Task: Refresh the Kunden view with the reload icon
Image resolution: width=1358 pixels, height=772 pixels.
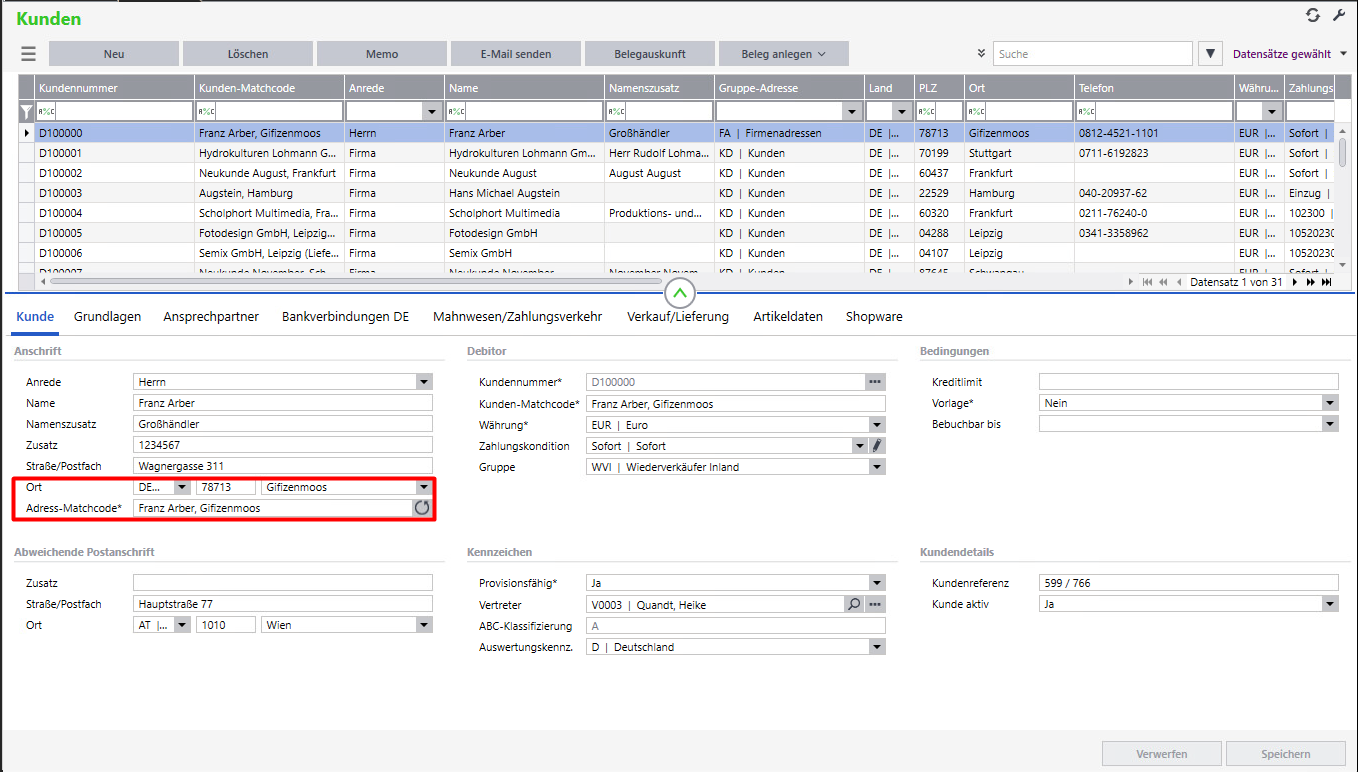Action: [1313, 15]
